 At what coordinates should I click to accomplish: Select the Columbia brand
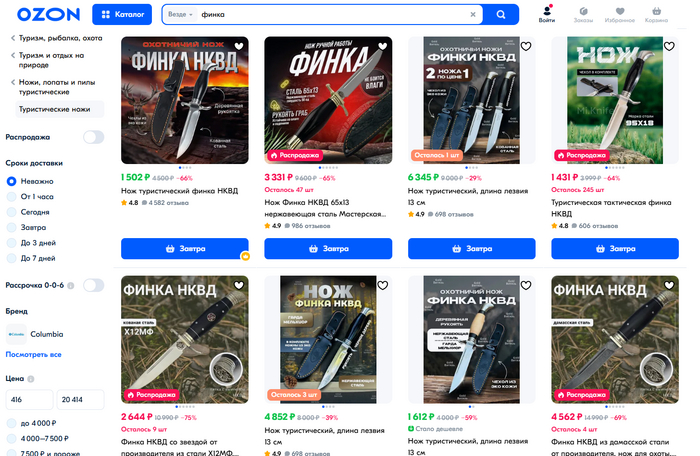(35, 334)
